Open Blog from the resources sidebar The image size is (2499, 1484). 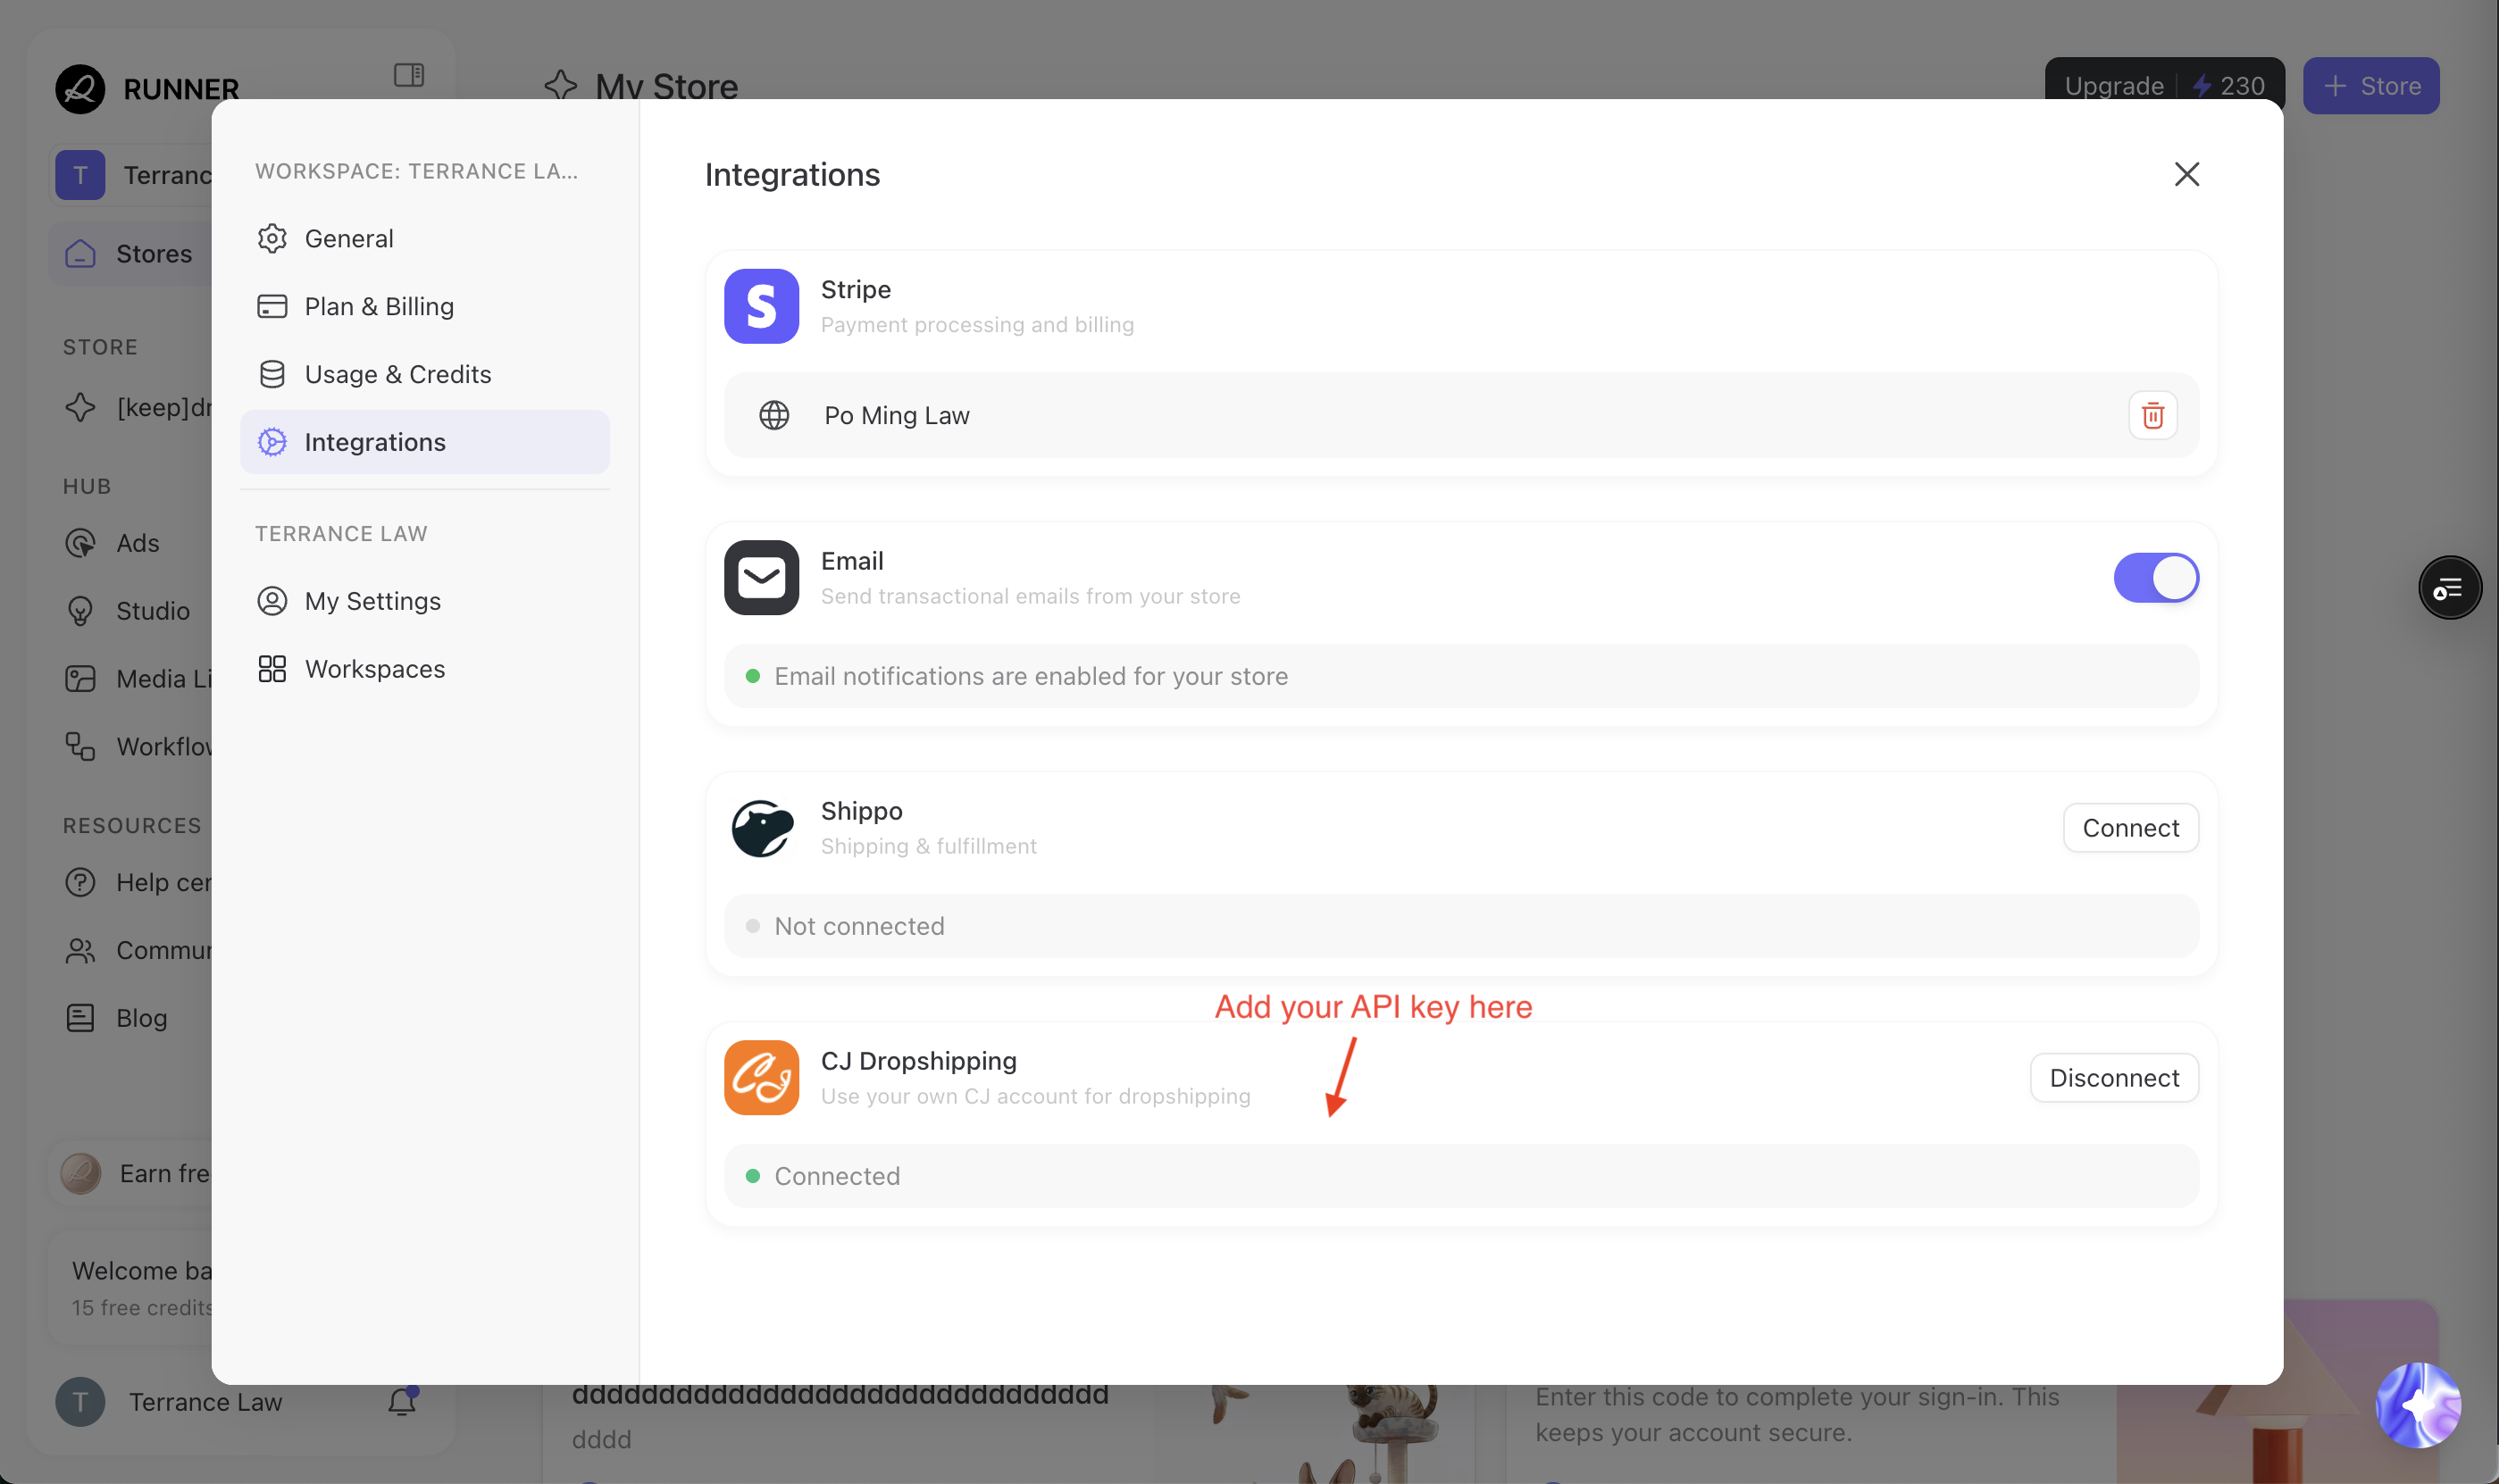coord(140,1017)
